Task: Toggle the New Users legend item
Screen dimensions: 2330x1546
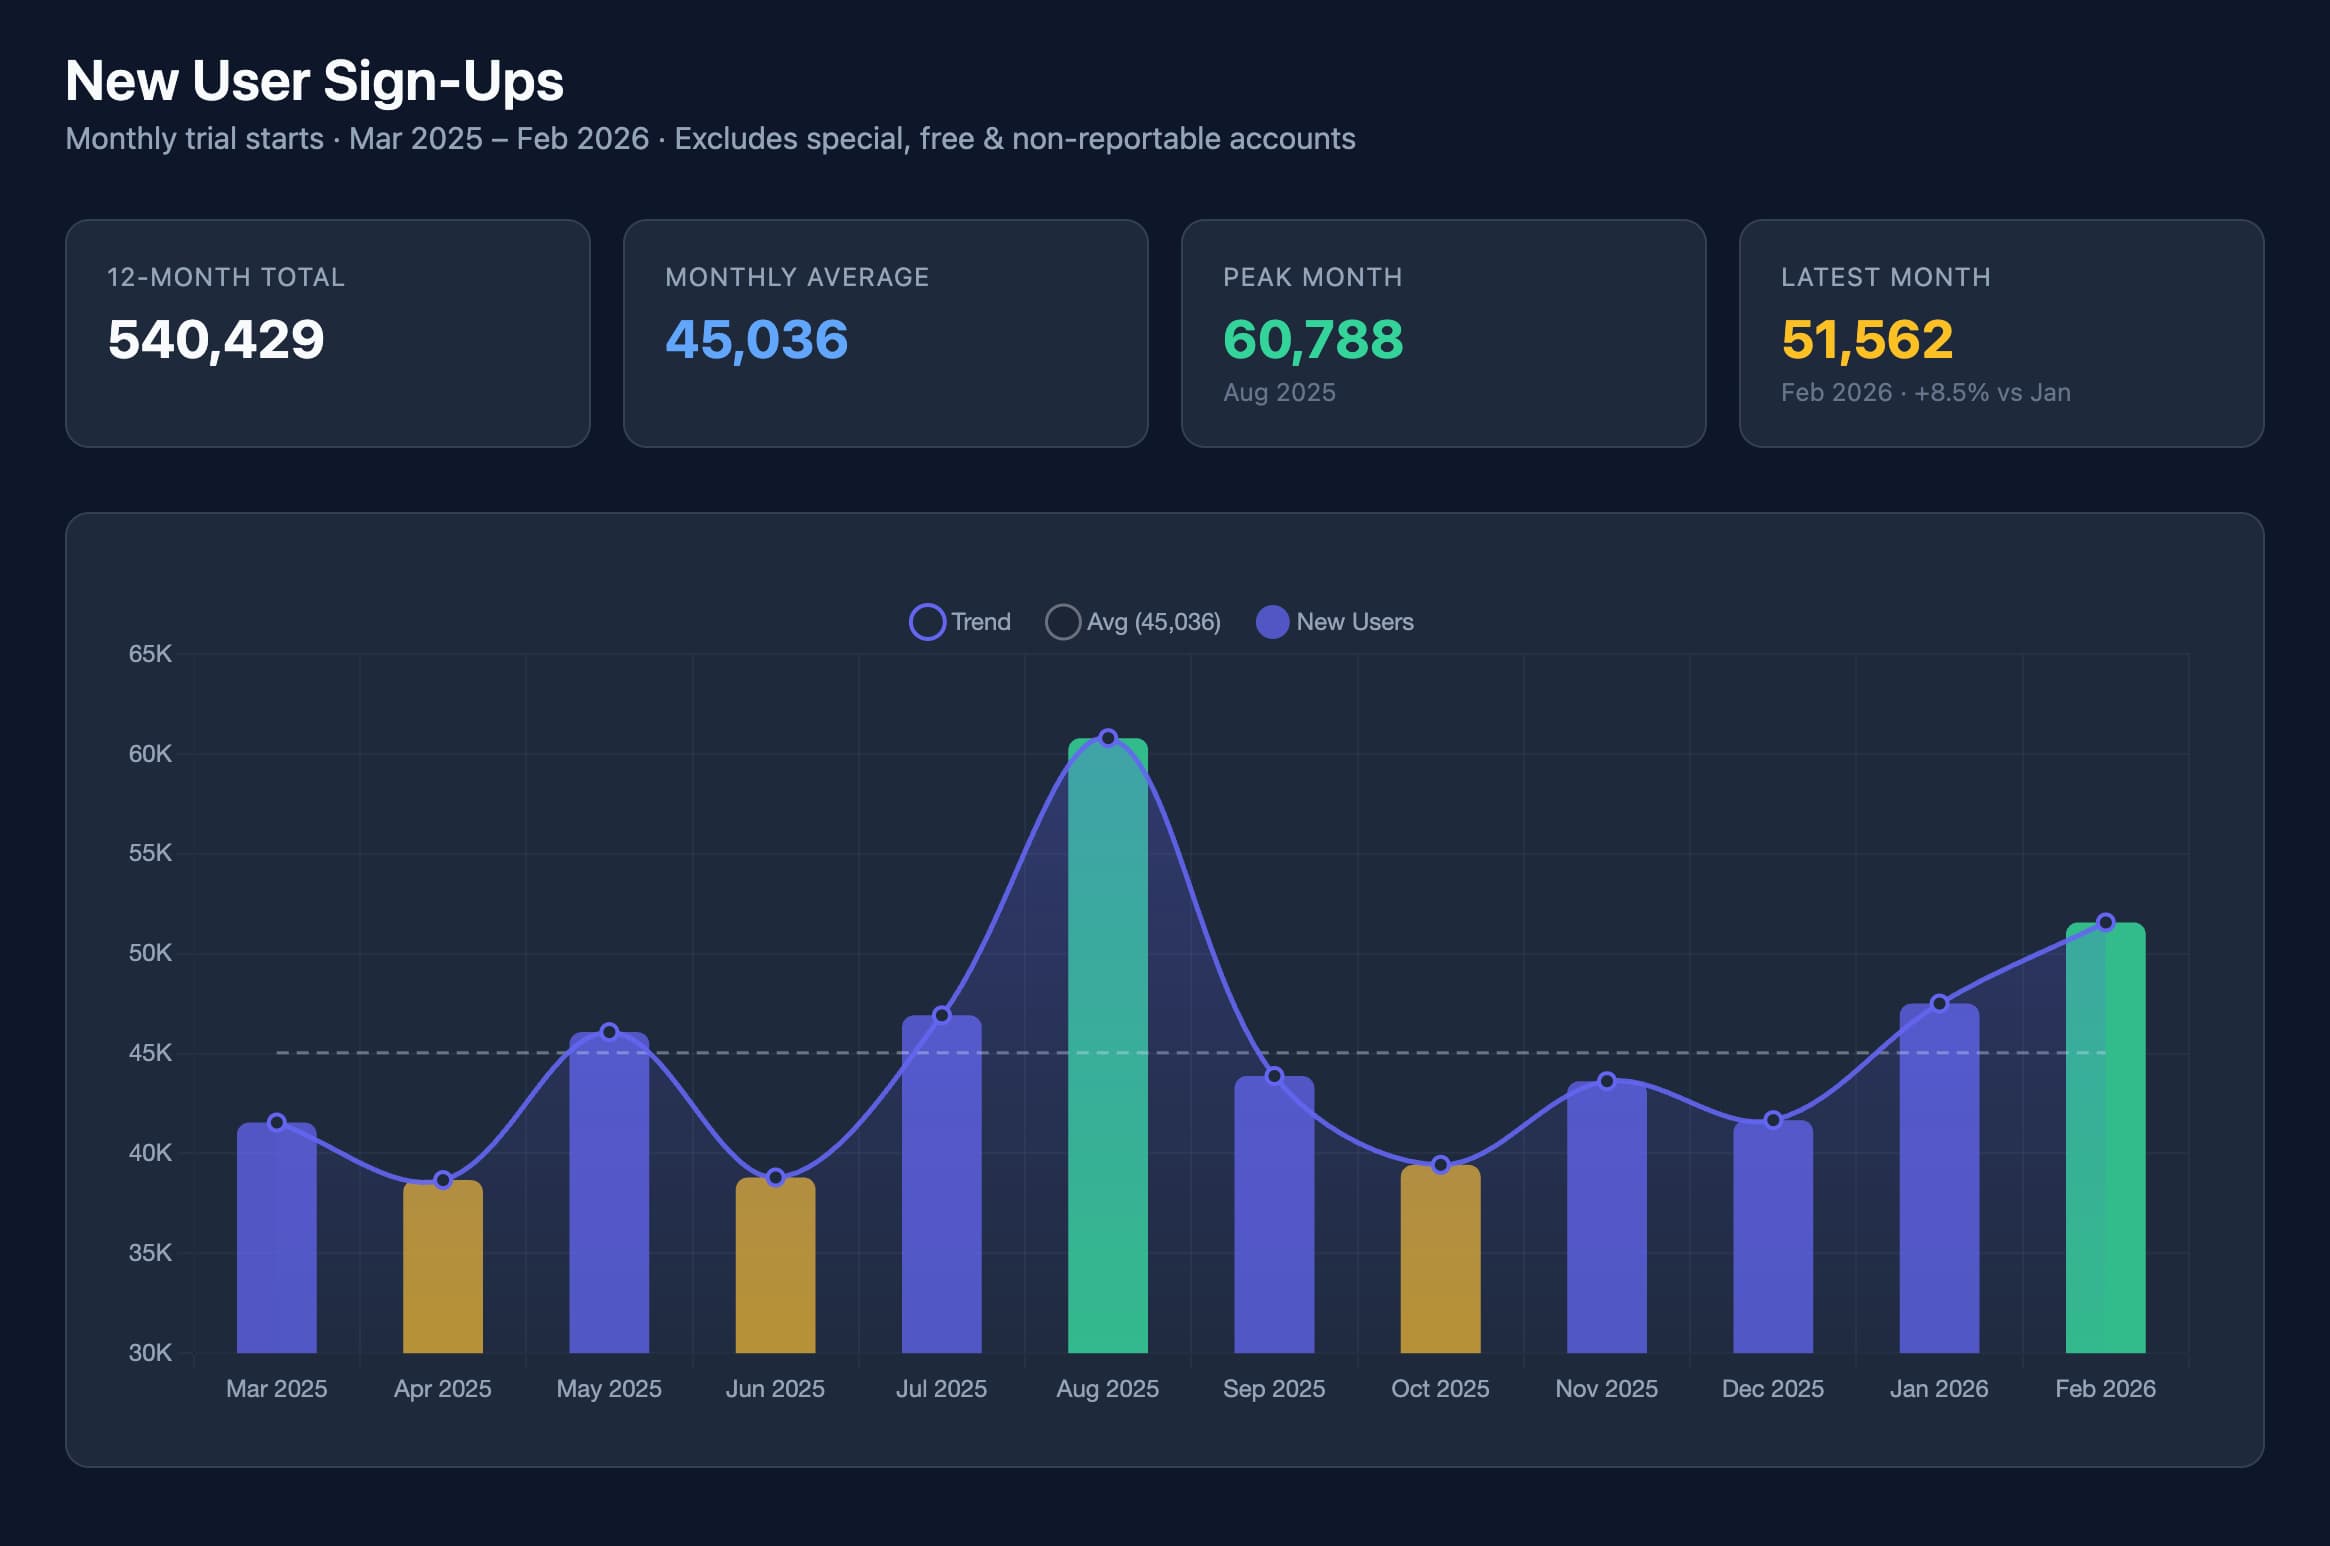Action: coord(1354,622)
